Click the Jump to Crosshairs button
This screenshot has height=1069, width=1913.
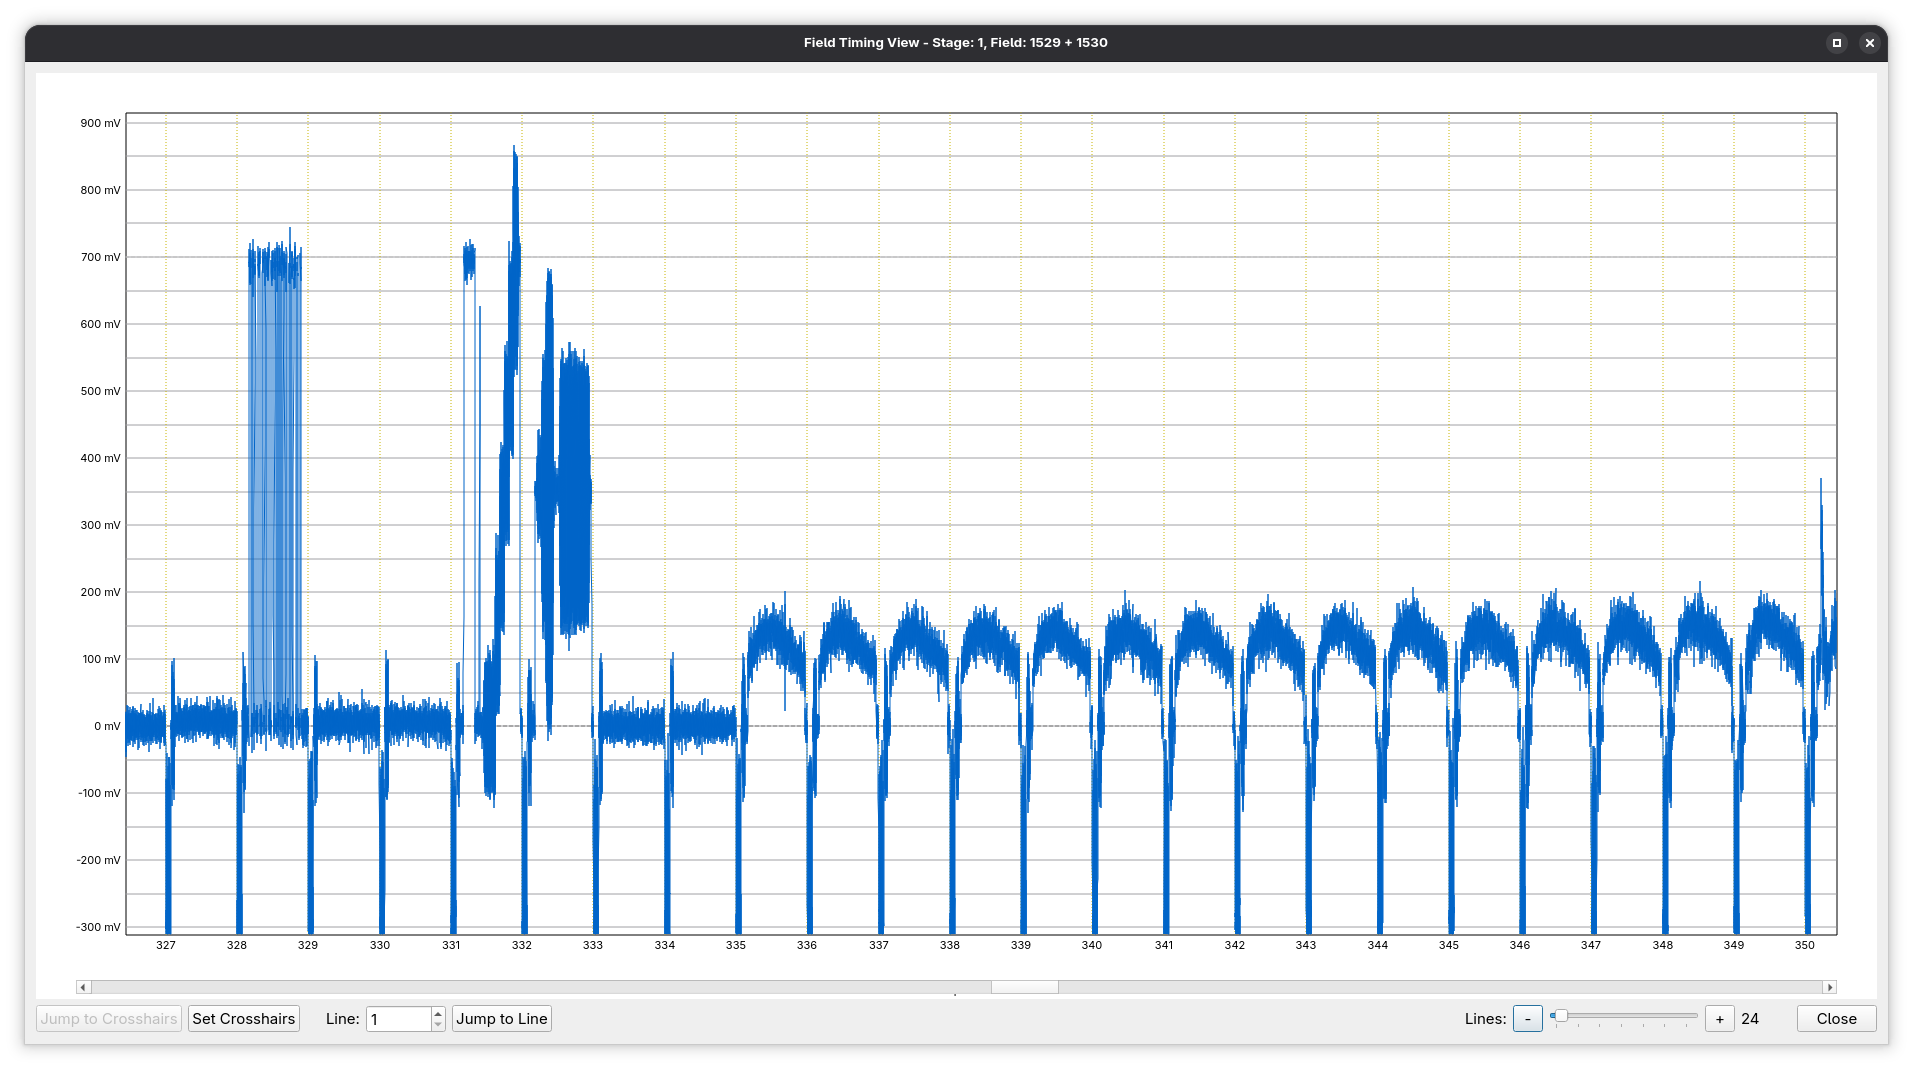pos(109,1018)
